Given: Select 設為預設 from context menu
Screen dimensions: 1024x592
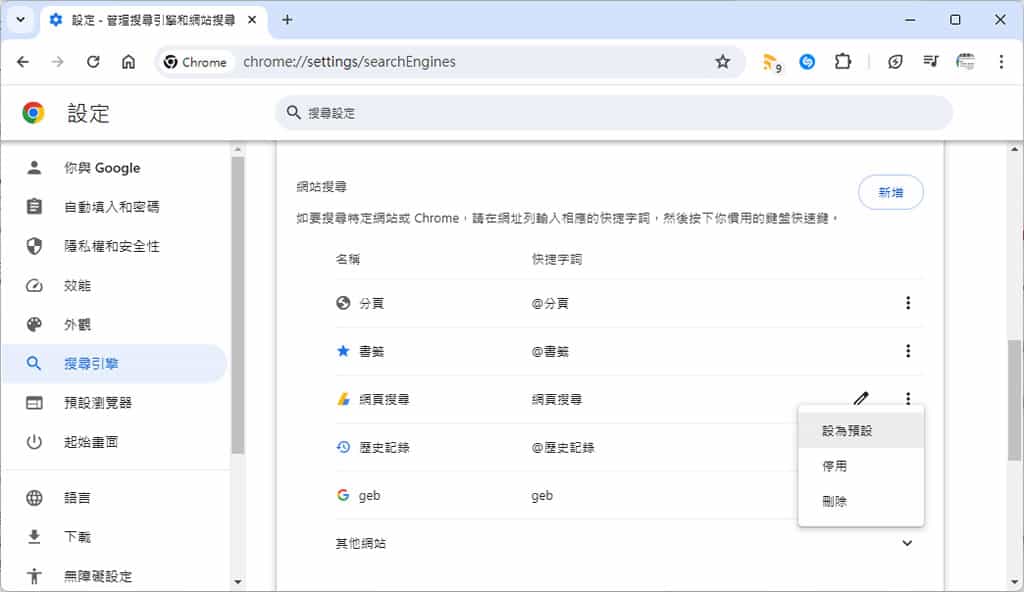Looking at the screenshot, I should [847, 431].
